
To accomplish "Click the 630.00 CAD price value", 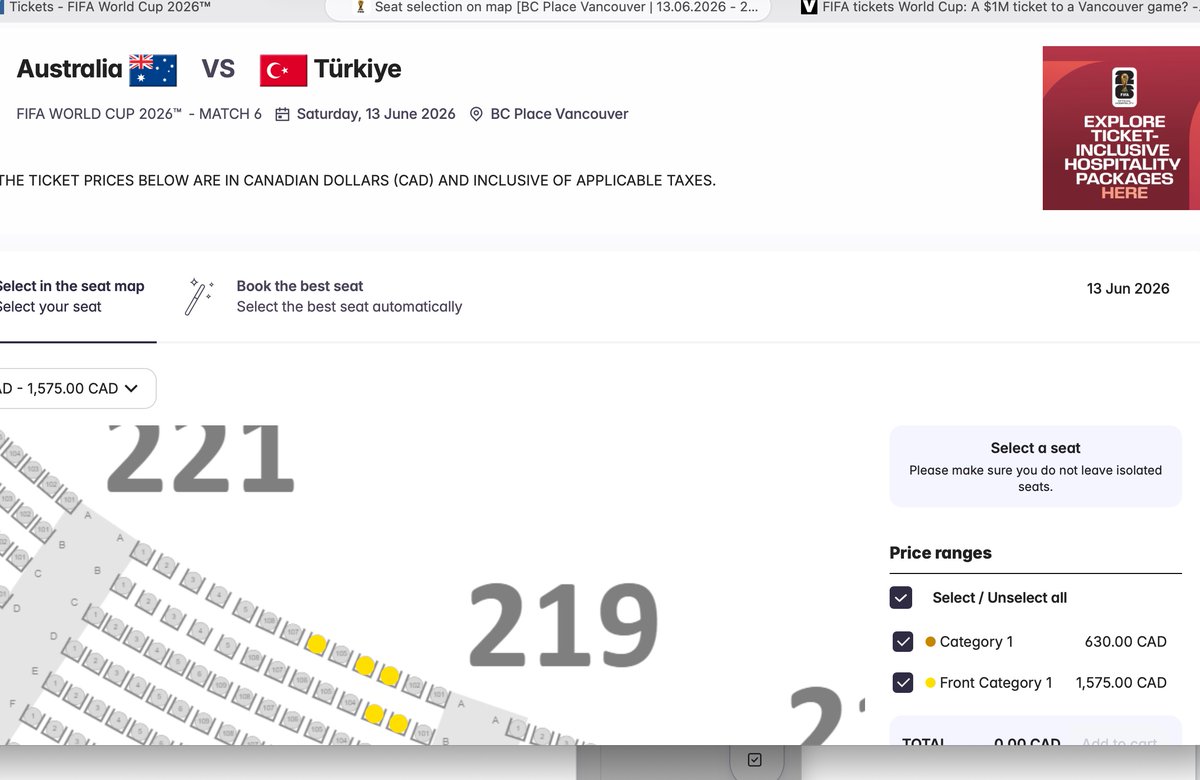I will (x=1126, y=642).
